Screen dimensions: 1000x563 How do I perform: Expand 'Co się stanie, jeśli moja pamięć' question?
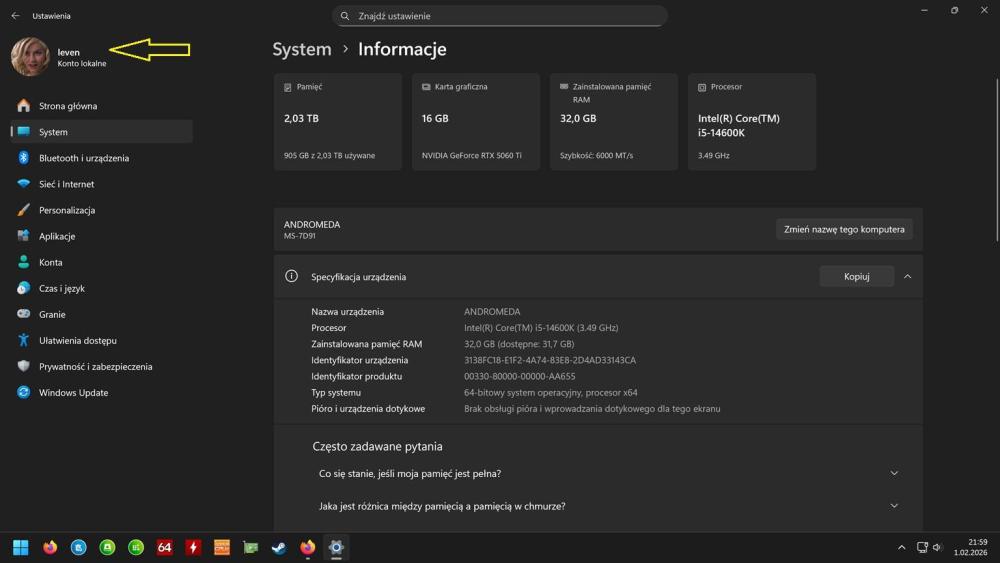coord(894,473)
